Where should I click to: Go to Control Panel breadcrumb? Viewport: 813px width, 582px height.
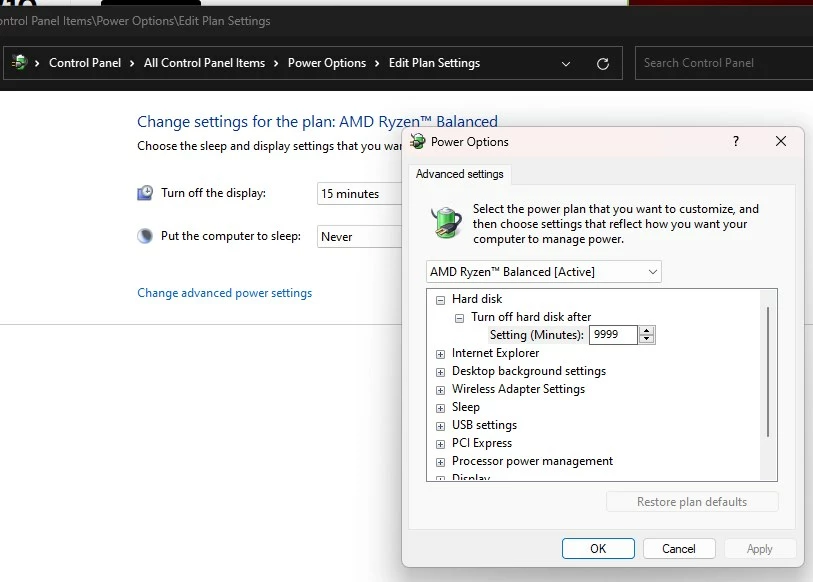[85, 63]
